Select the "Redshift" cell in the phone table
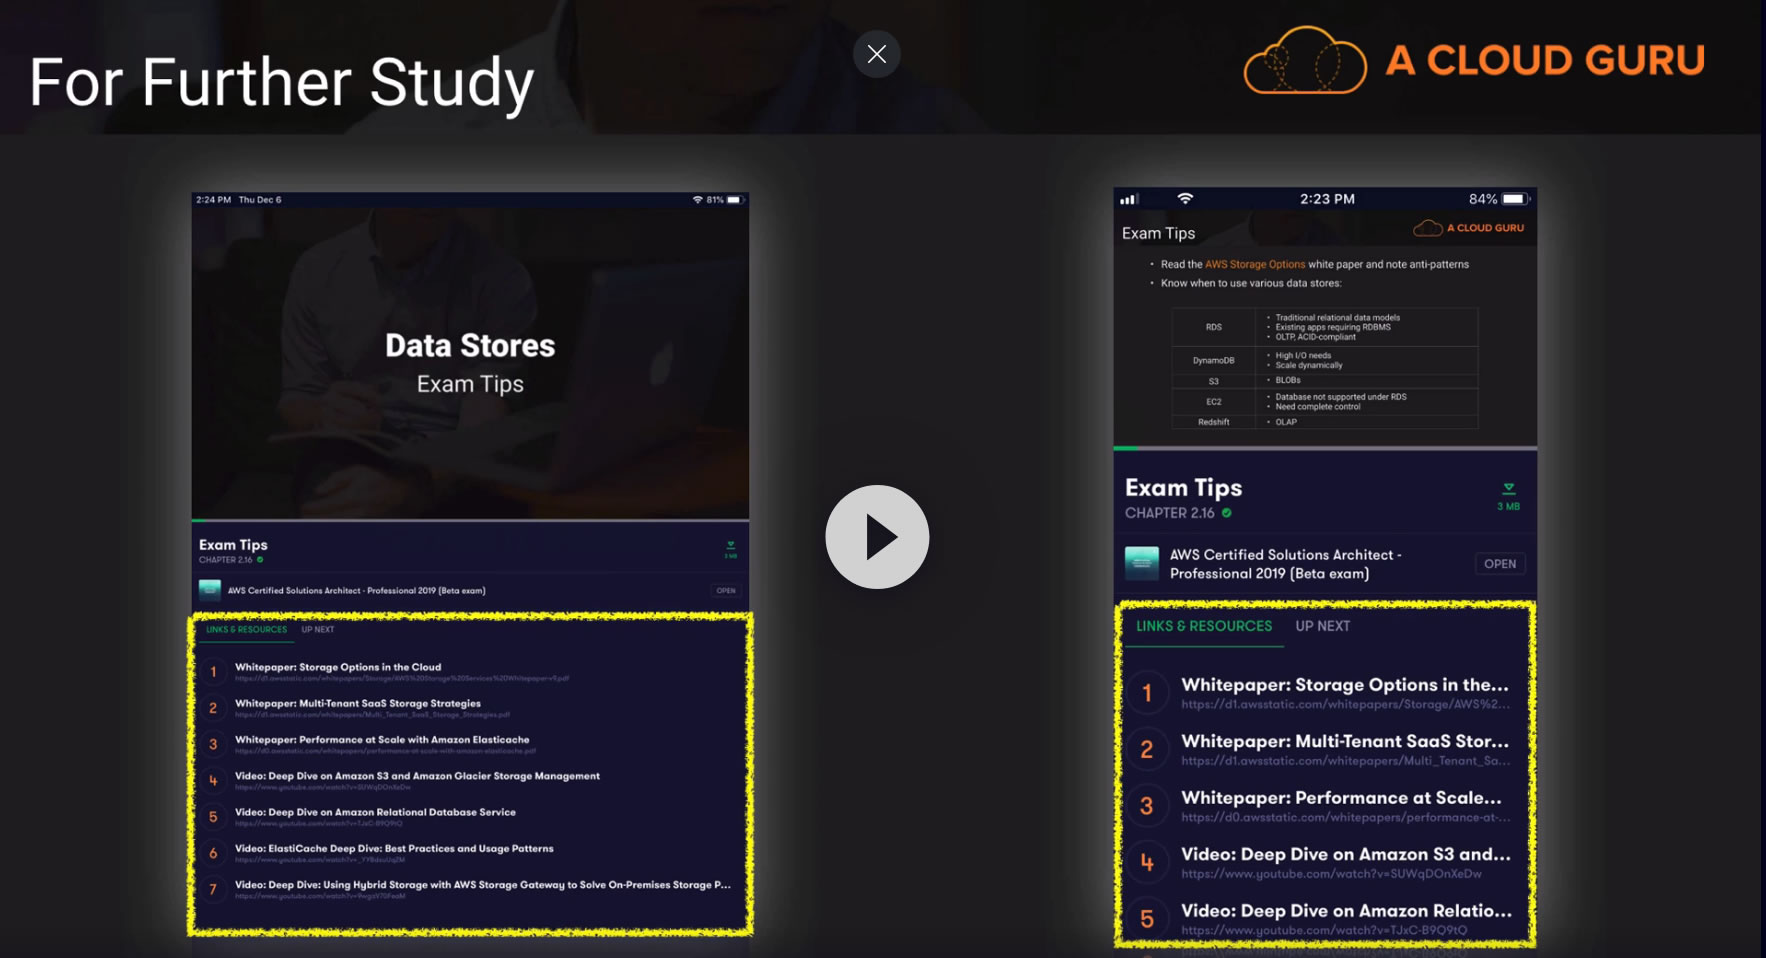The width and height of the screenshot is (1766, 958). tap(1213, 422)
